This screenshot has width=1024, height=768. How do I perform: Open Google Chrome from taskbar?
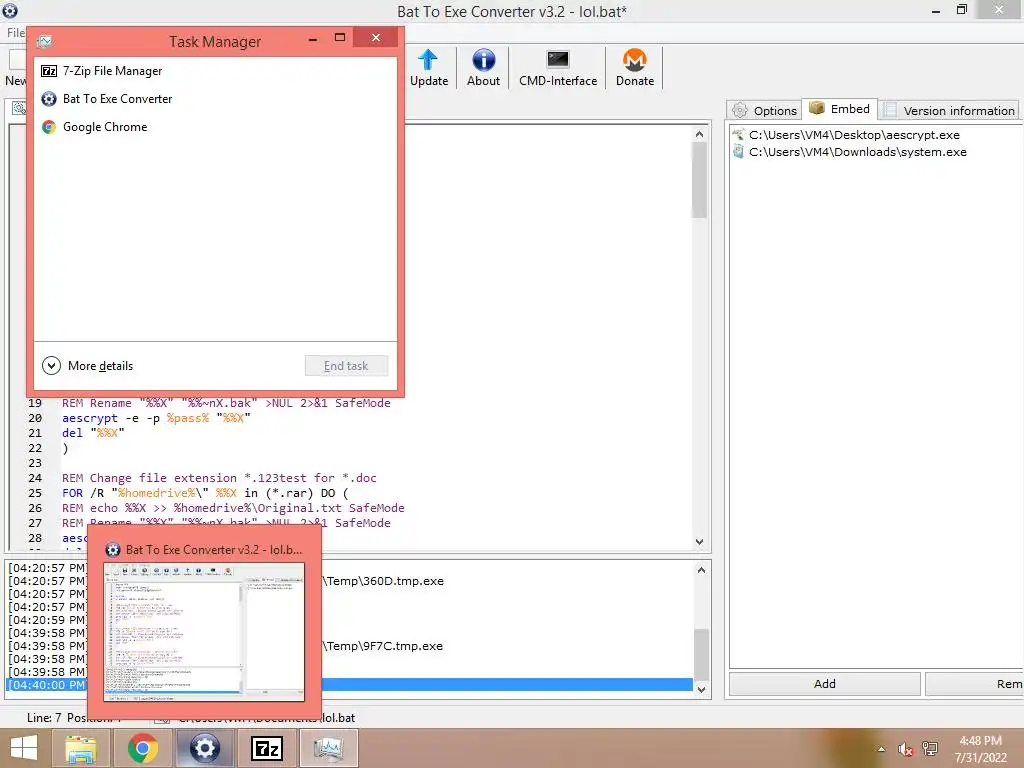143,748
